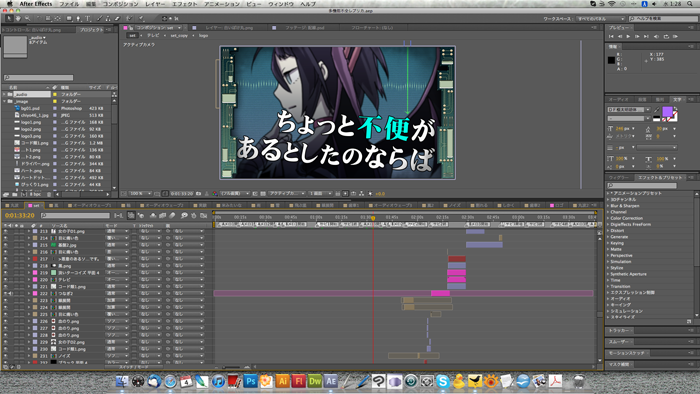The width and height of the screenshot is (700, 394).
Task: Click the loop option icon in preview
Action: click(666, 37)
